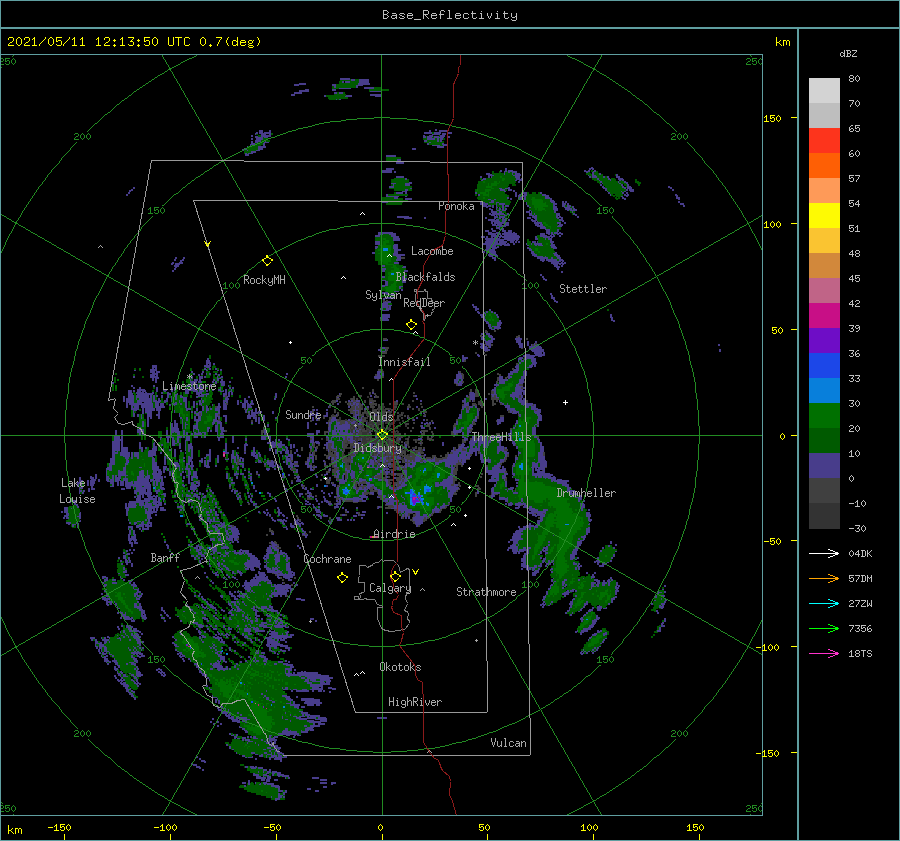Click the Lacombe city label
The image size is (900, 841).
pyautogui.click(x=432, y=251)
